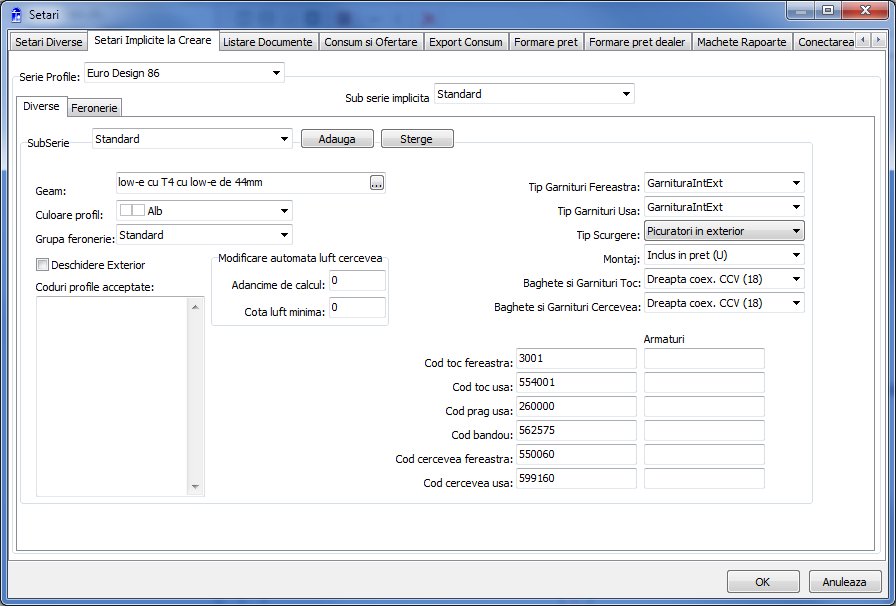
Task: Switch to the Feronerie tab
Action: click(x=95, y=107)
